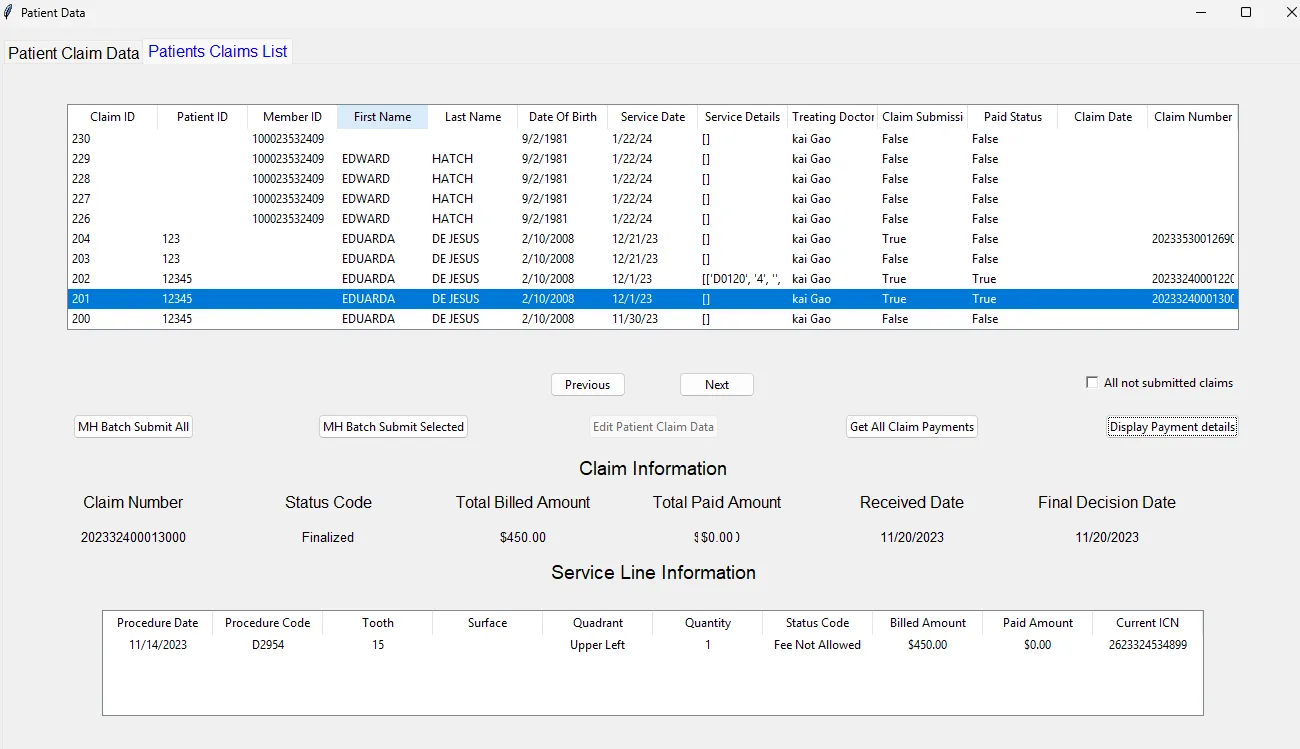Select claim row 230
The height and width of the screenshot is (749, 1300).
click(x=400, y=139)
